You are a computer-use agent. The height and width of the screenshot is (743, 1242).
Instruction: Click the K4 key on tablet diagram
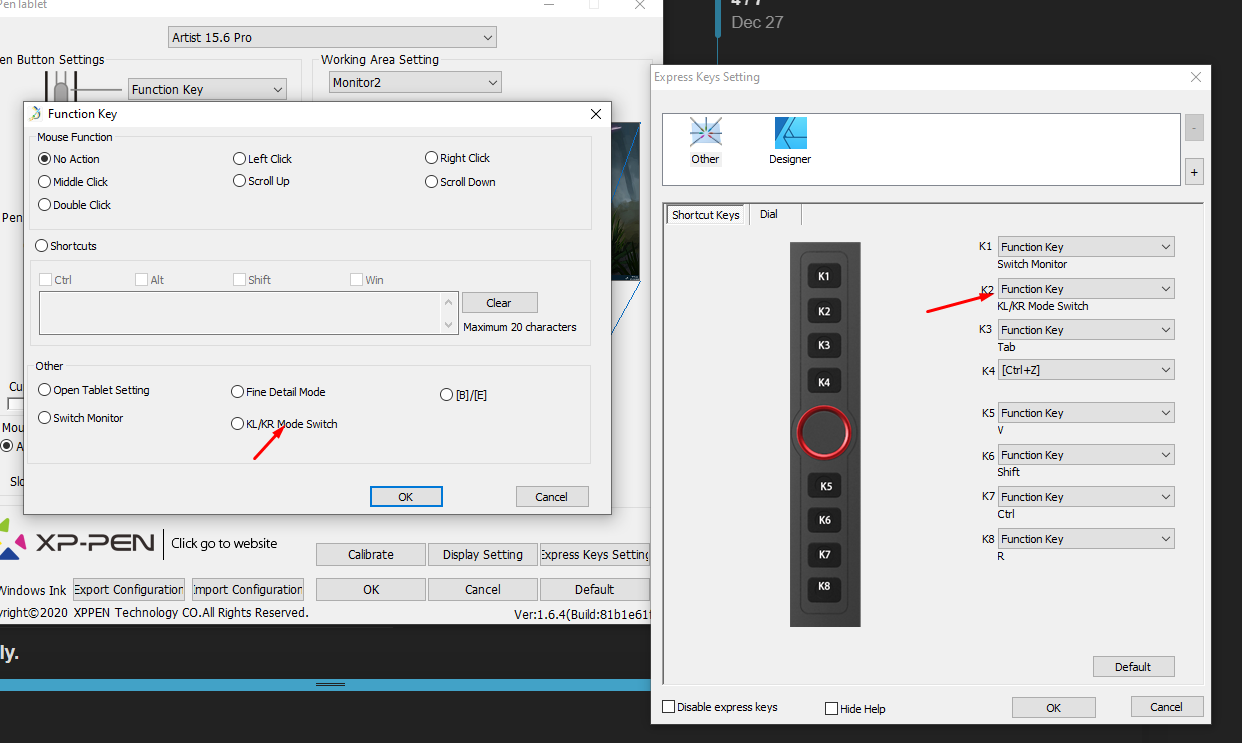(823, 380)
